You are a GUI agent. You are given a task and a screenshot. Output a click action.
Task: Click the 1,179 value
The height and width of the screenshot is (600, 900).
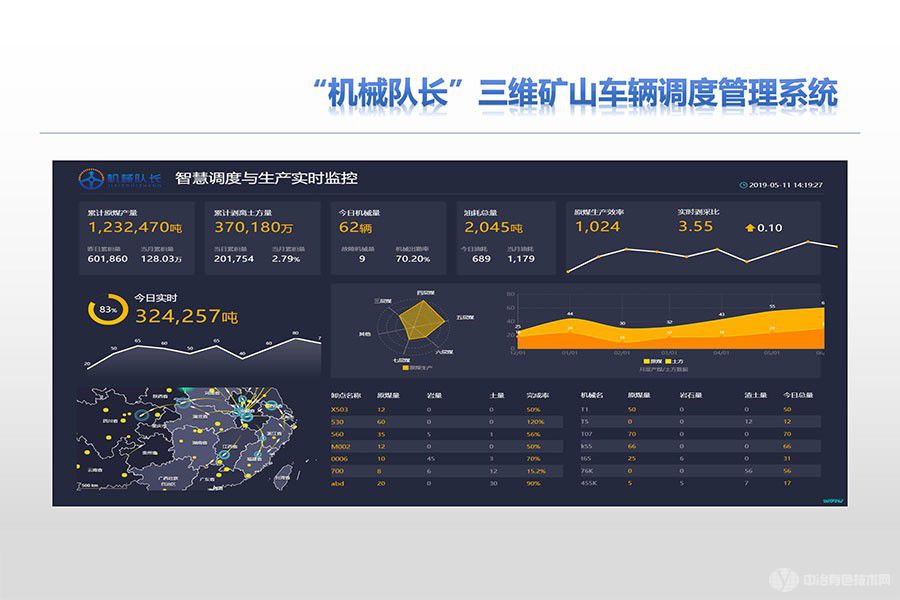[521, 259]
